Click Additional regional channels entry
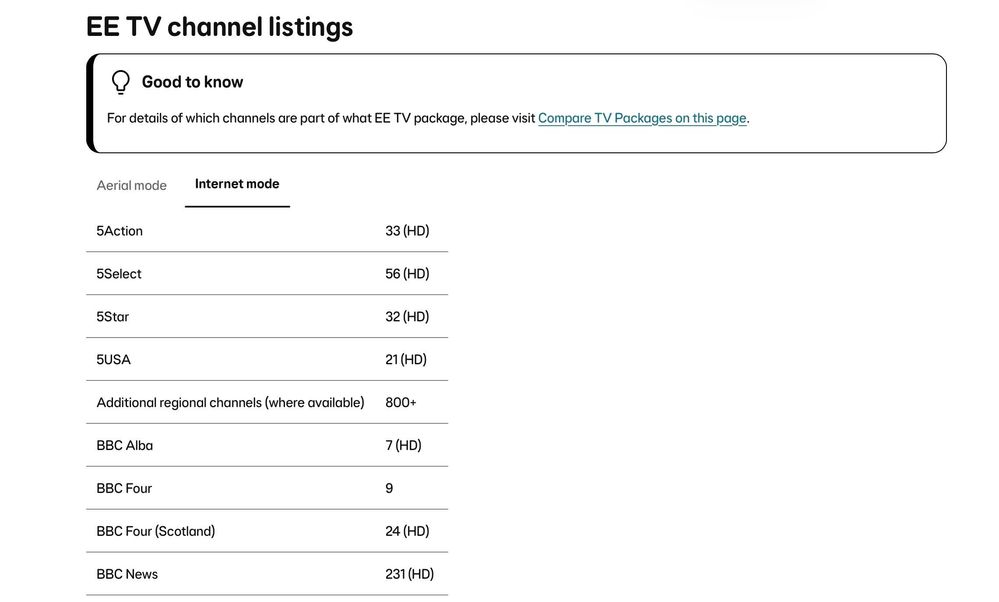999x602 pixels. click(x=230, y=403)
